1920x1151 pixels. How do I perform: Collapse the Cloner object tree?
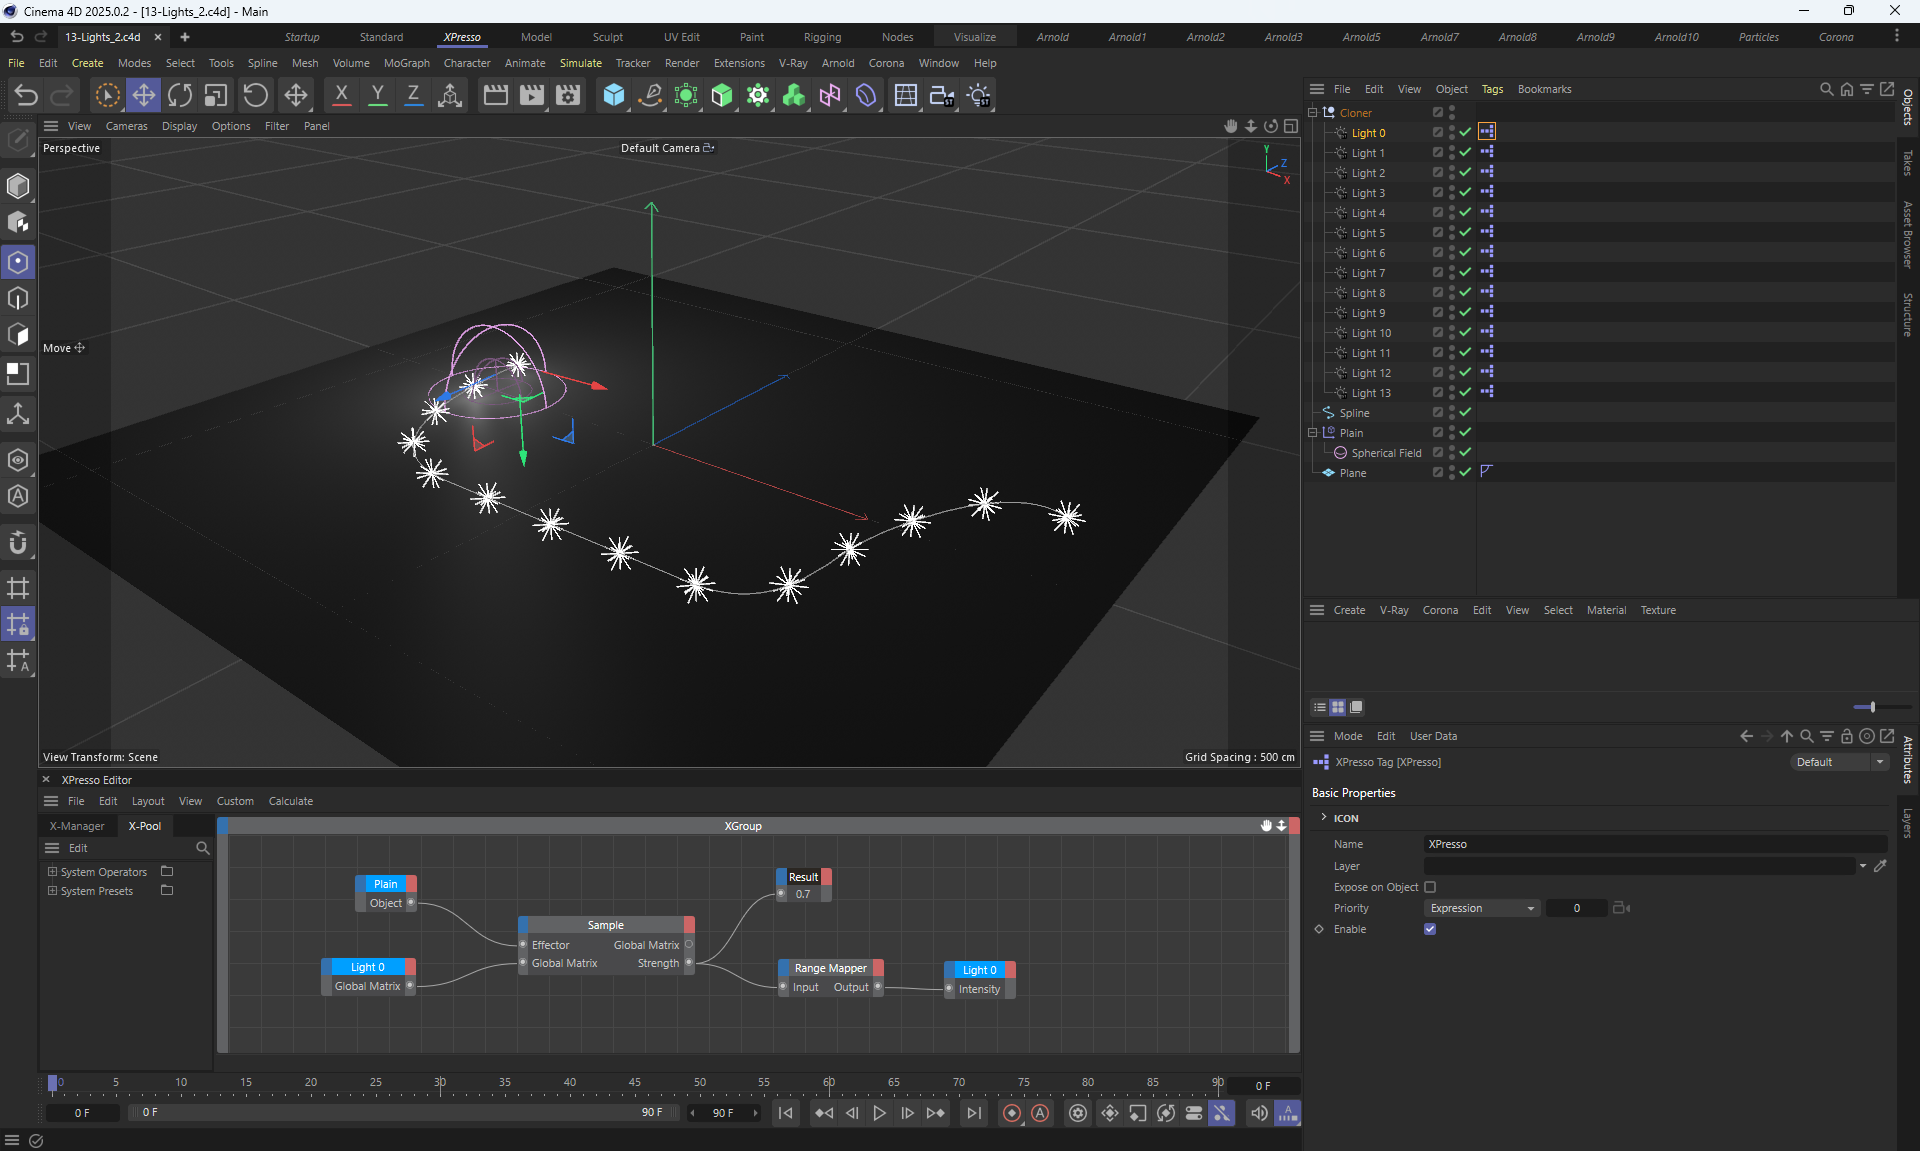click(1313, 113)
